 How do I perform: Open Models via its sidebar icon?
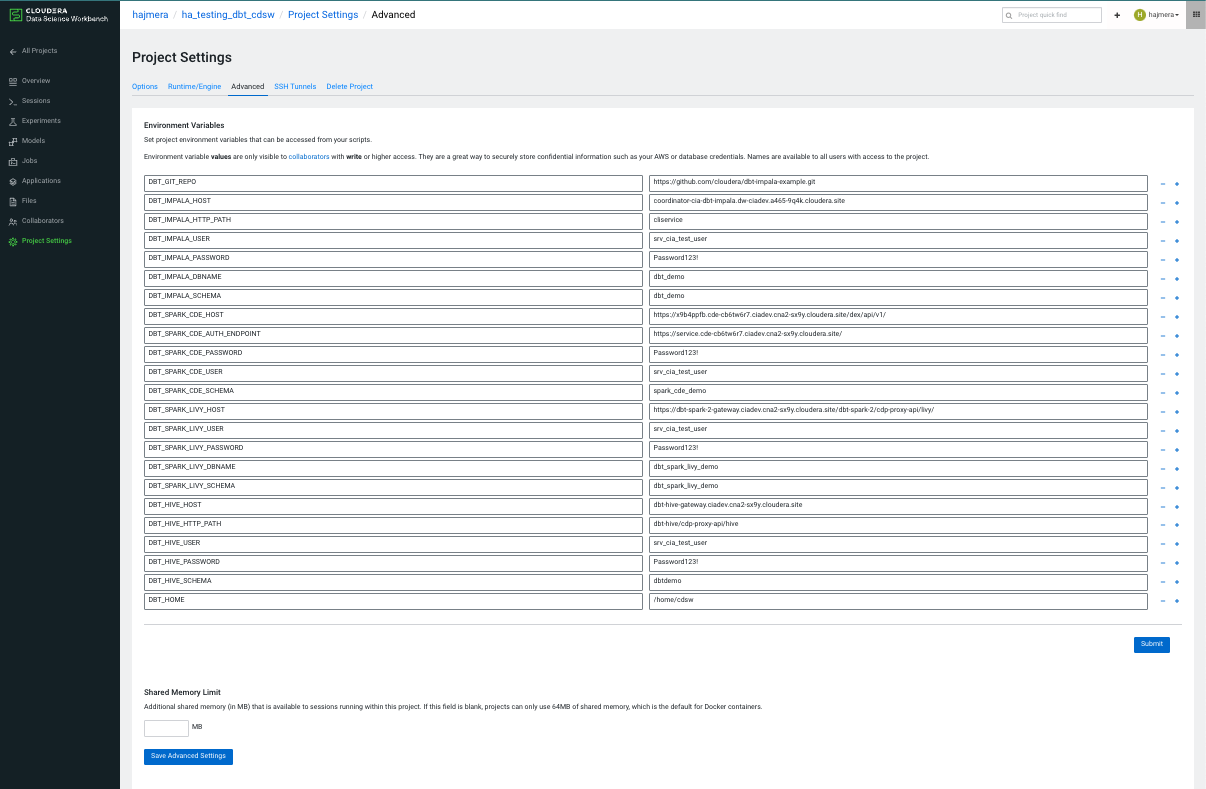(x=13, y=141)
